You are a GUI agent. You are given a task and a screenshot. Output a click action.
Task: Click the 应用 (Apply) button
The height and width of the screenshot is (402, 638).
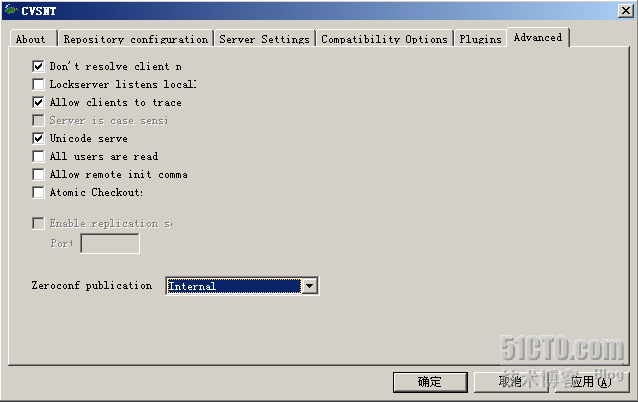coord(590,381)
